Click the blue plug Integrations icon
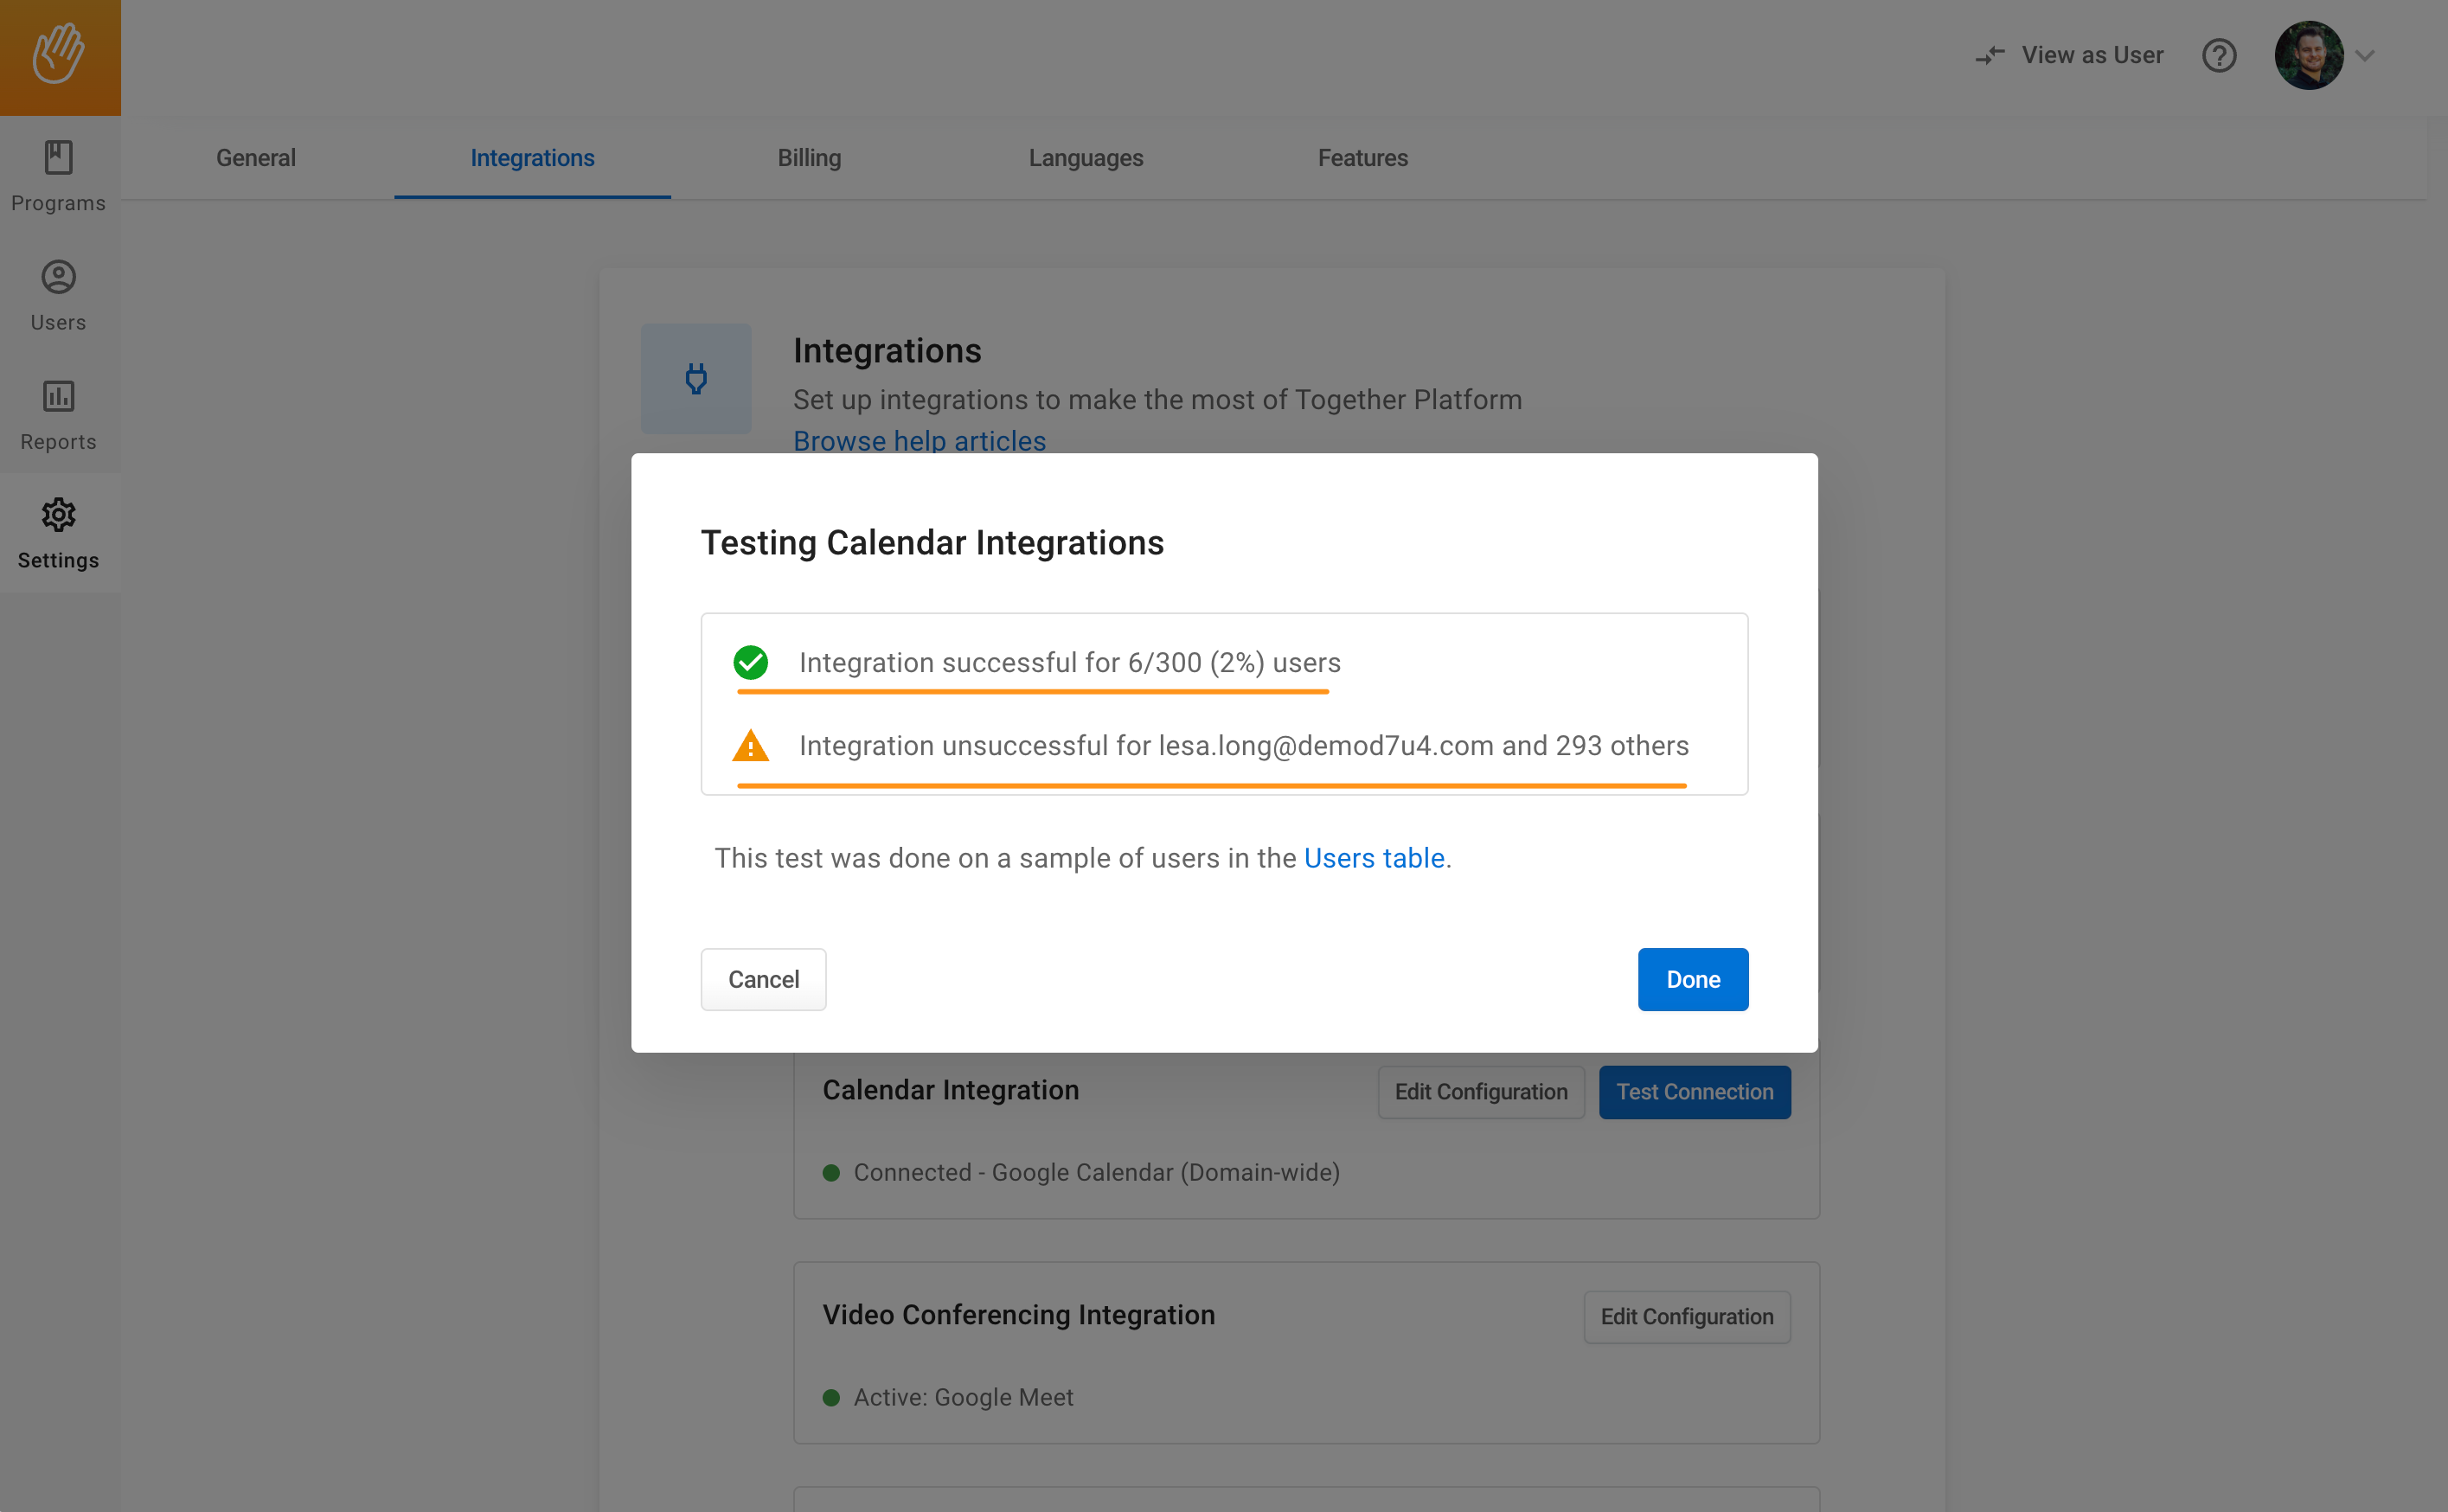The image size is (2448, 1512). pyautogui.click(x=696, y=378)
